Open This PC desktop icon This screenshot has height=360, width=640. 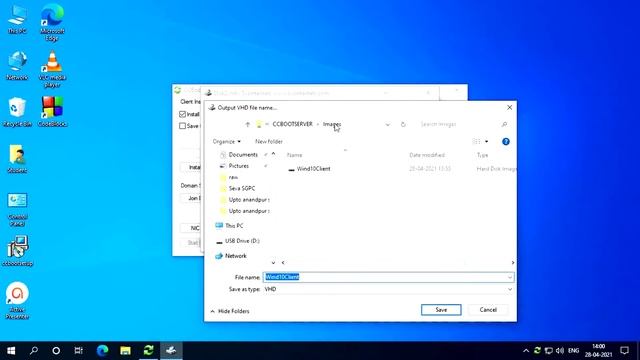17,19
